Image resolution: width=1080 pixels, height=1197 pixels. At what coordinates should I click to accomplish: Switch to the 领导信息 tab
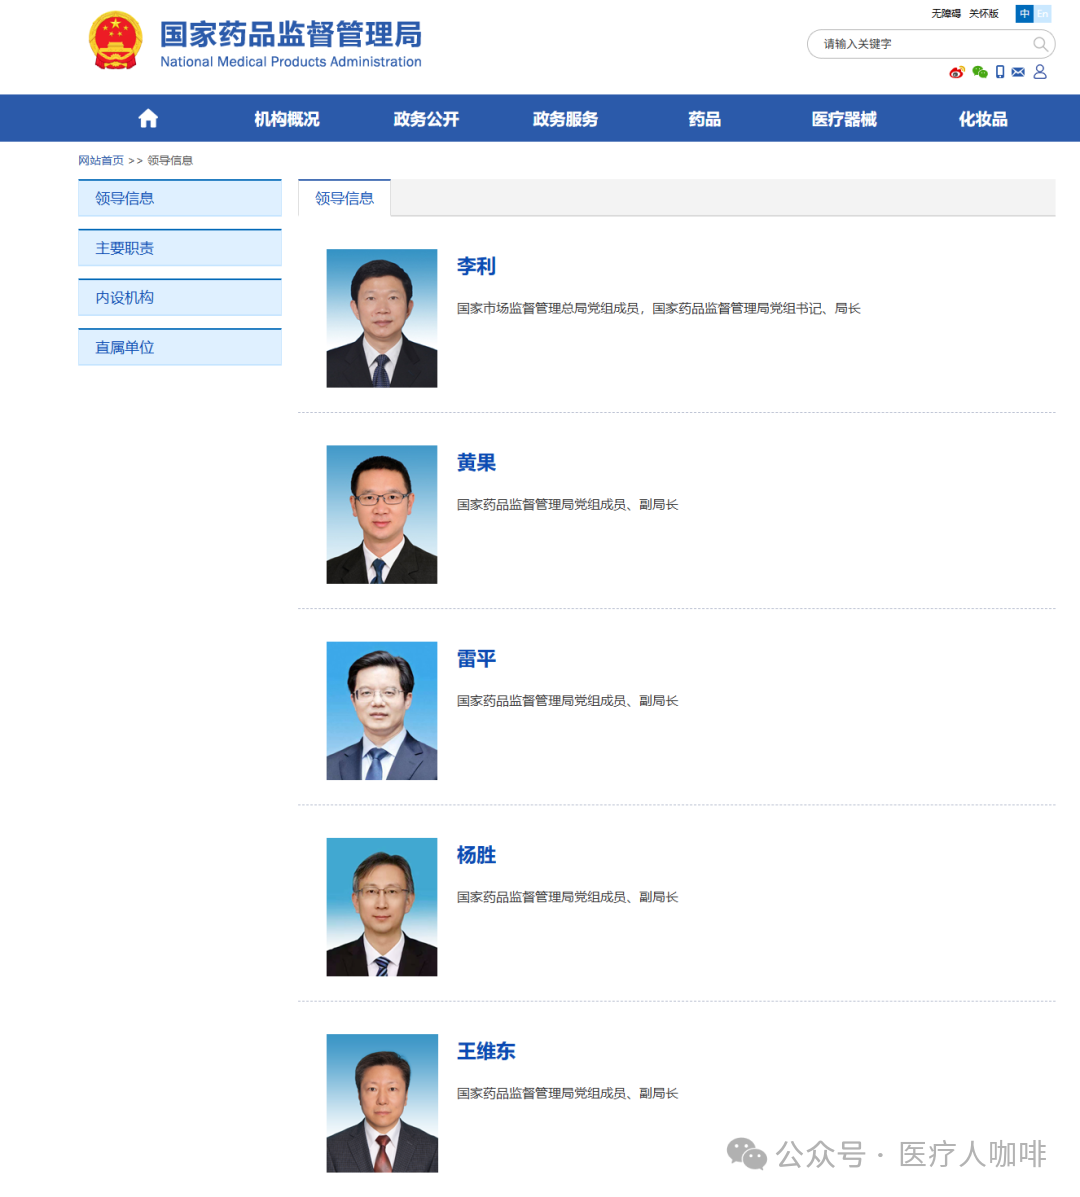[344, 198]
